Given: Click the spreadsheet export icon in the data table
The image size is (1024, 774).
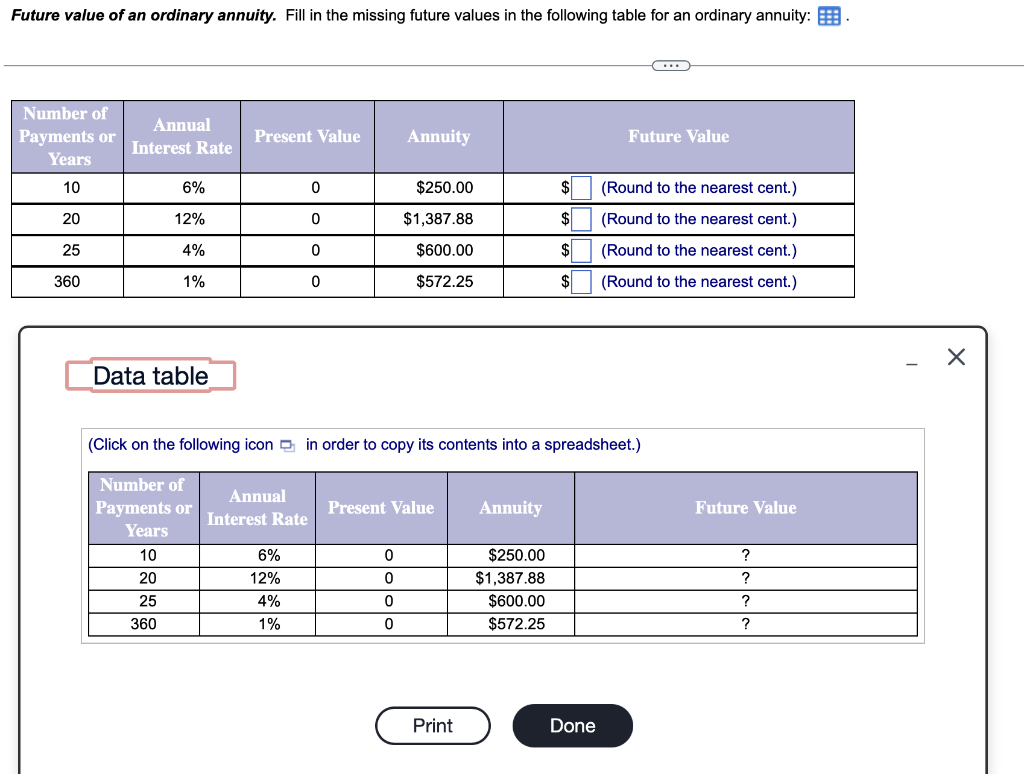Looking at the screenshot, I should [287, 444].
